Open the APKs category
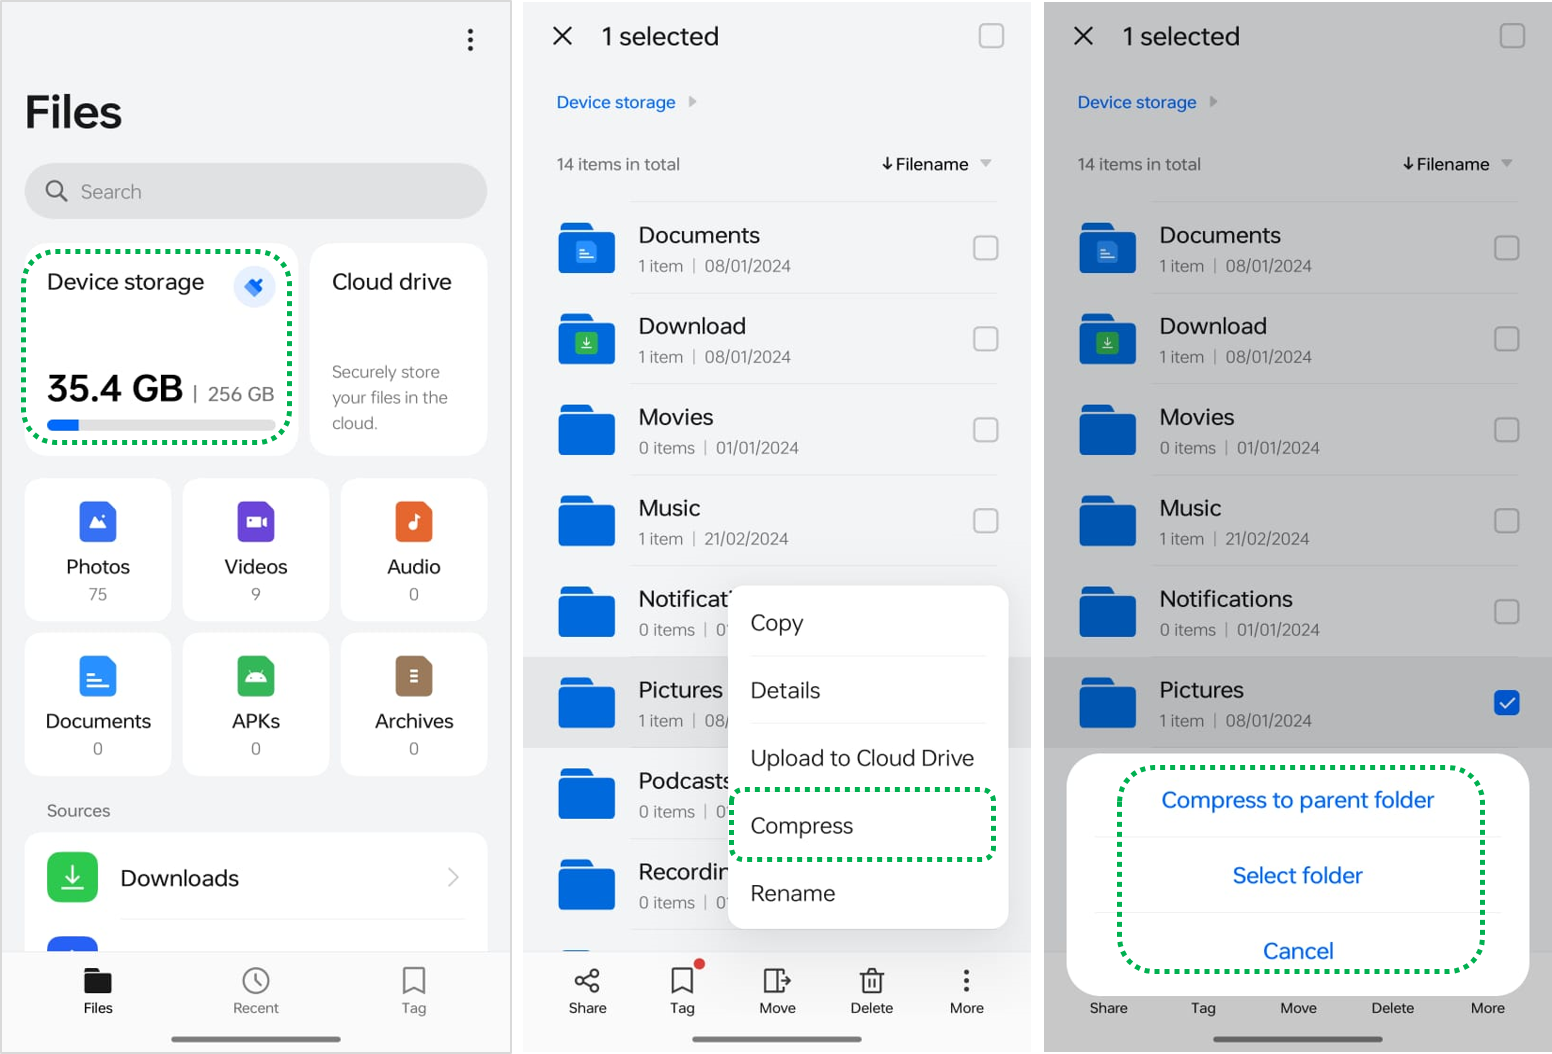The image size is (1552, 1054). point(256,703)
